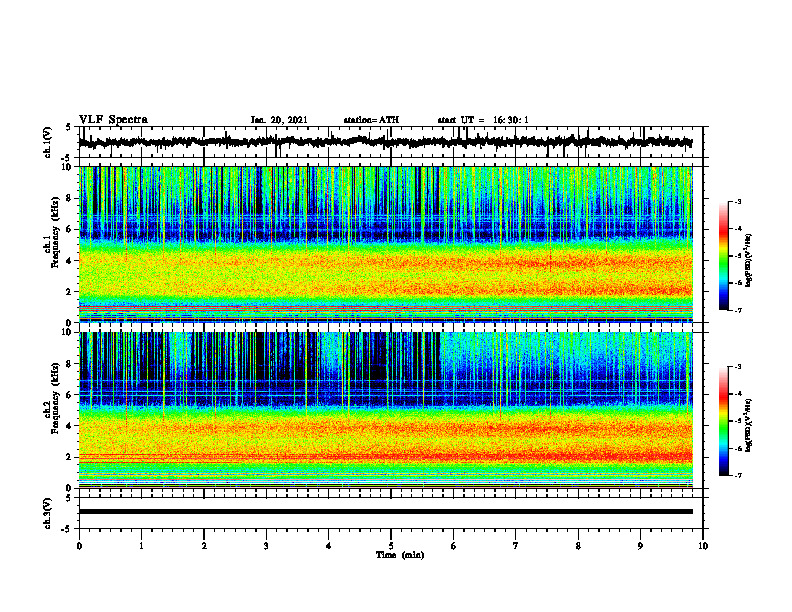
Task: Click the log(PSD) label beside ch.1 color bar
Action: (x=749, y=260)
